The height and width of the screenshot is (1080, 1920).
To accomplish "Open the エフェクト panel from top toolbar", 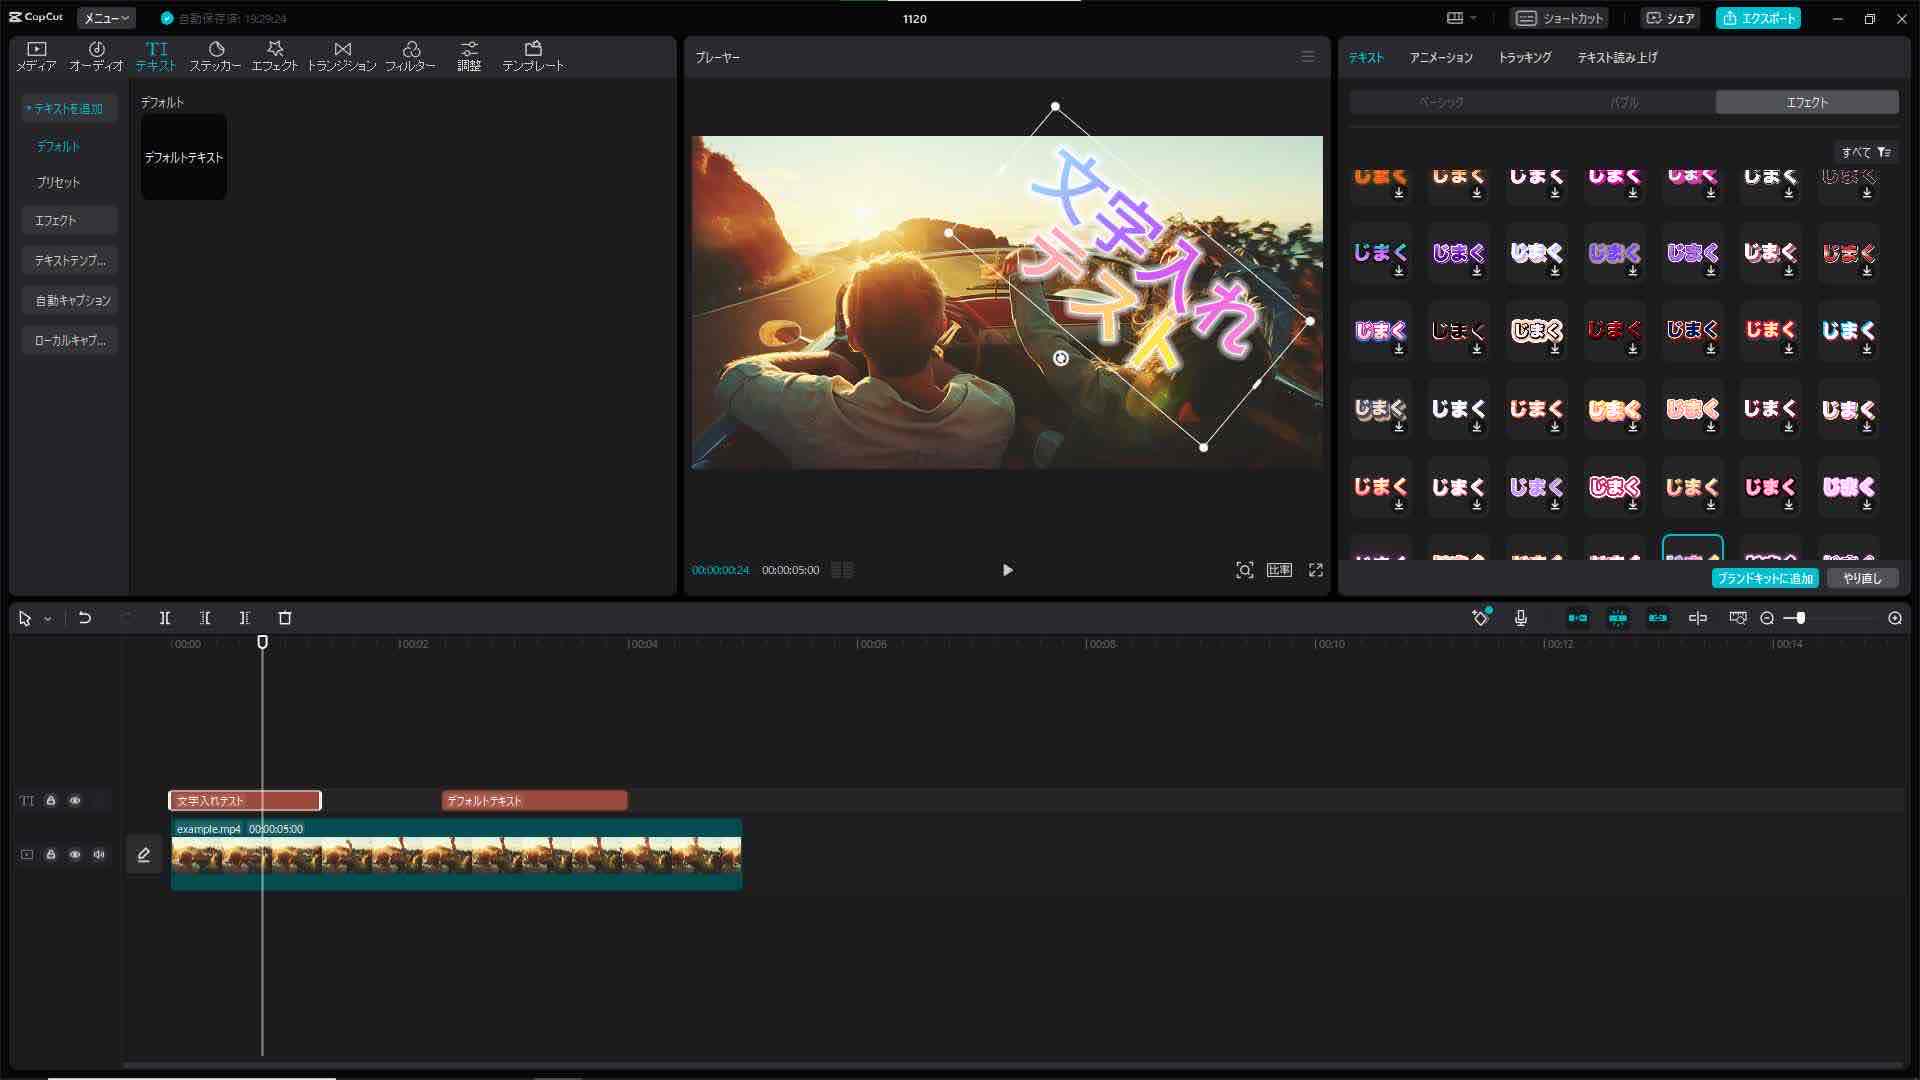I will coord(274,56).
